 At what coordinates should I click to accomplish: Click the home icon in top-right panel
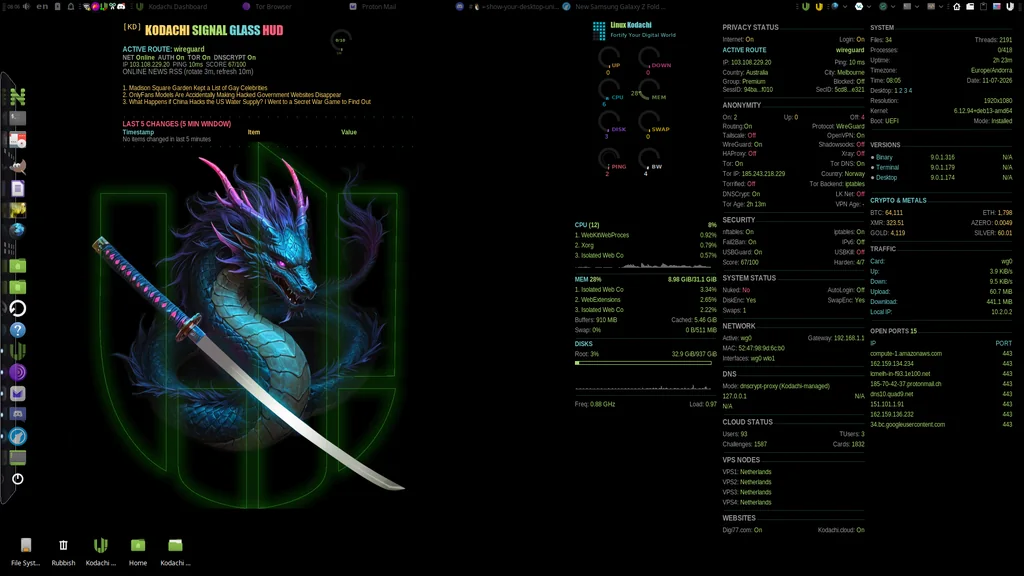pos(957,7)
